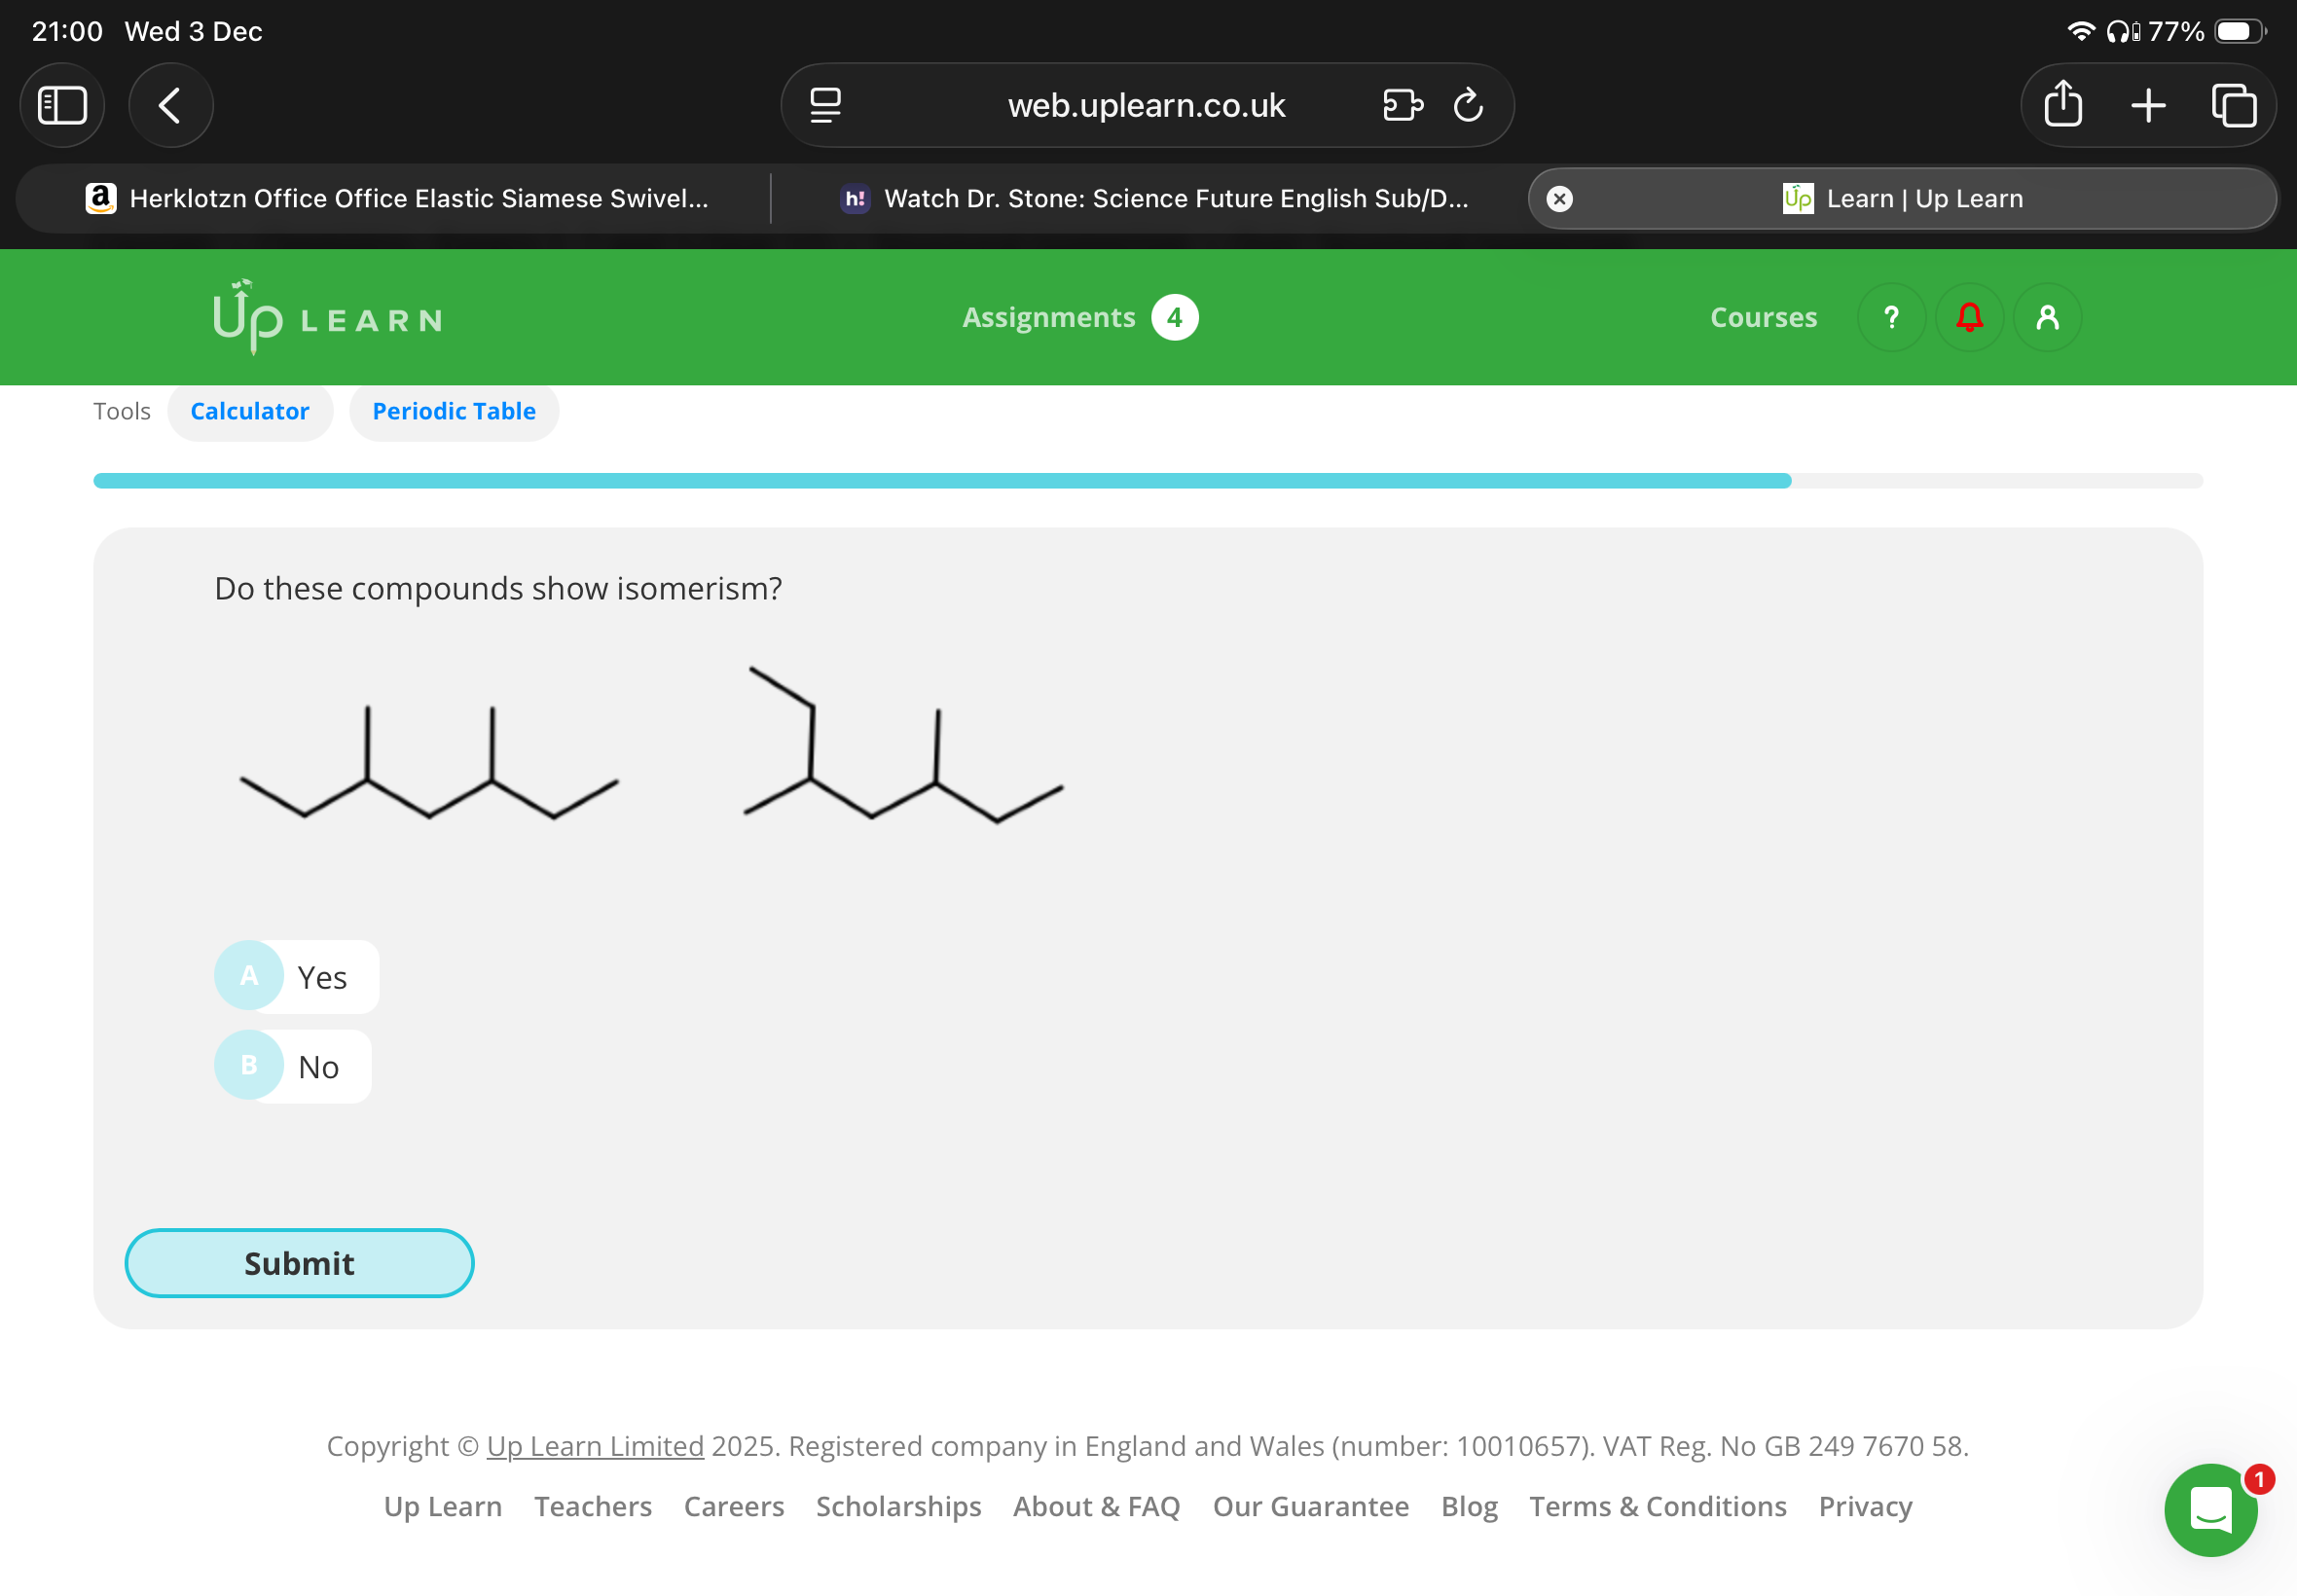The image size is (2297, 1596).
Task: Tap the share icon
Action: [x=2062, y=105]
